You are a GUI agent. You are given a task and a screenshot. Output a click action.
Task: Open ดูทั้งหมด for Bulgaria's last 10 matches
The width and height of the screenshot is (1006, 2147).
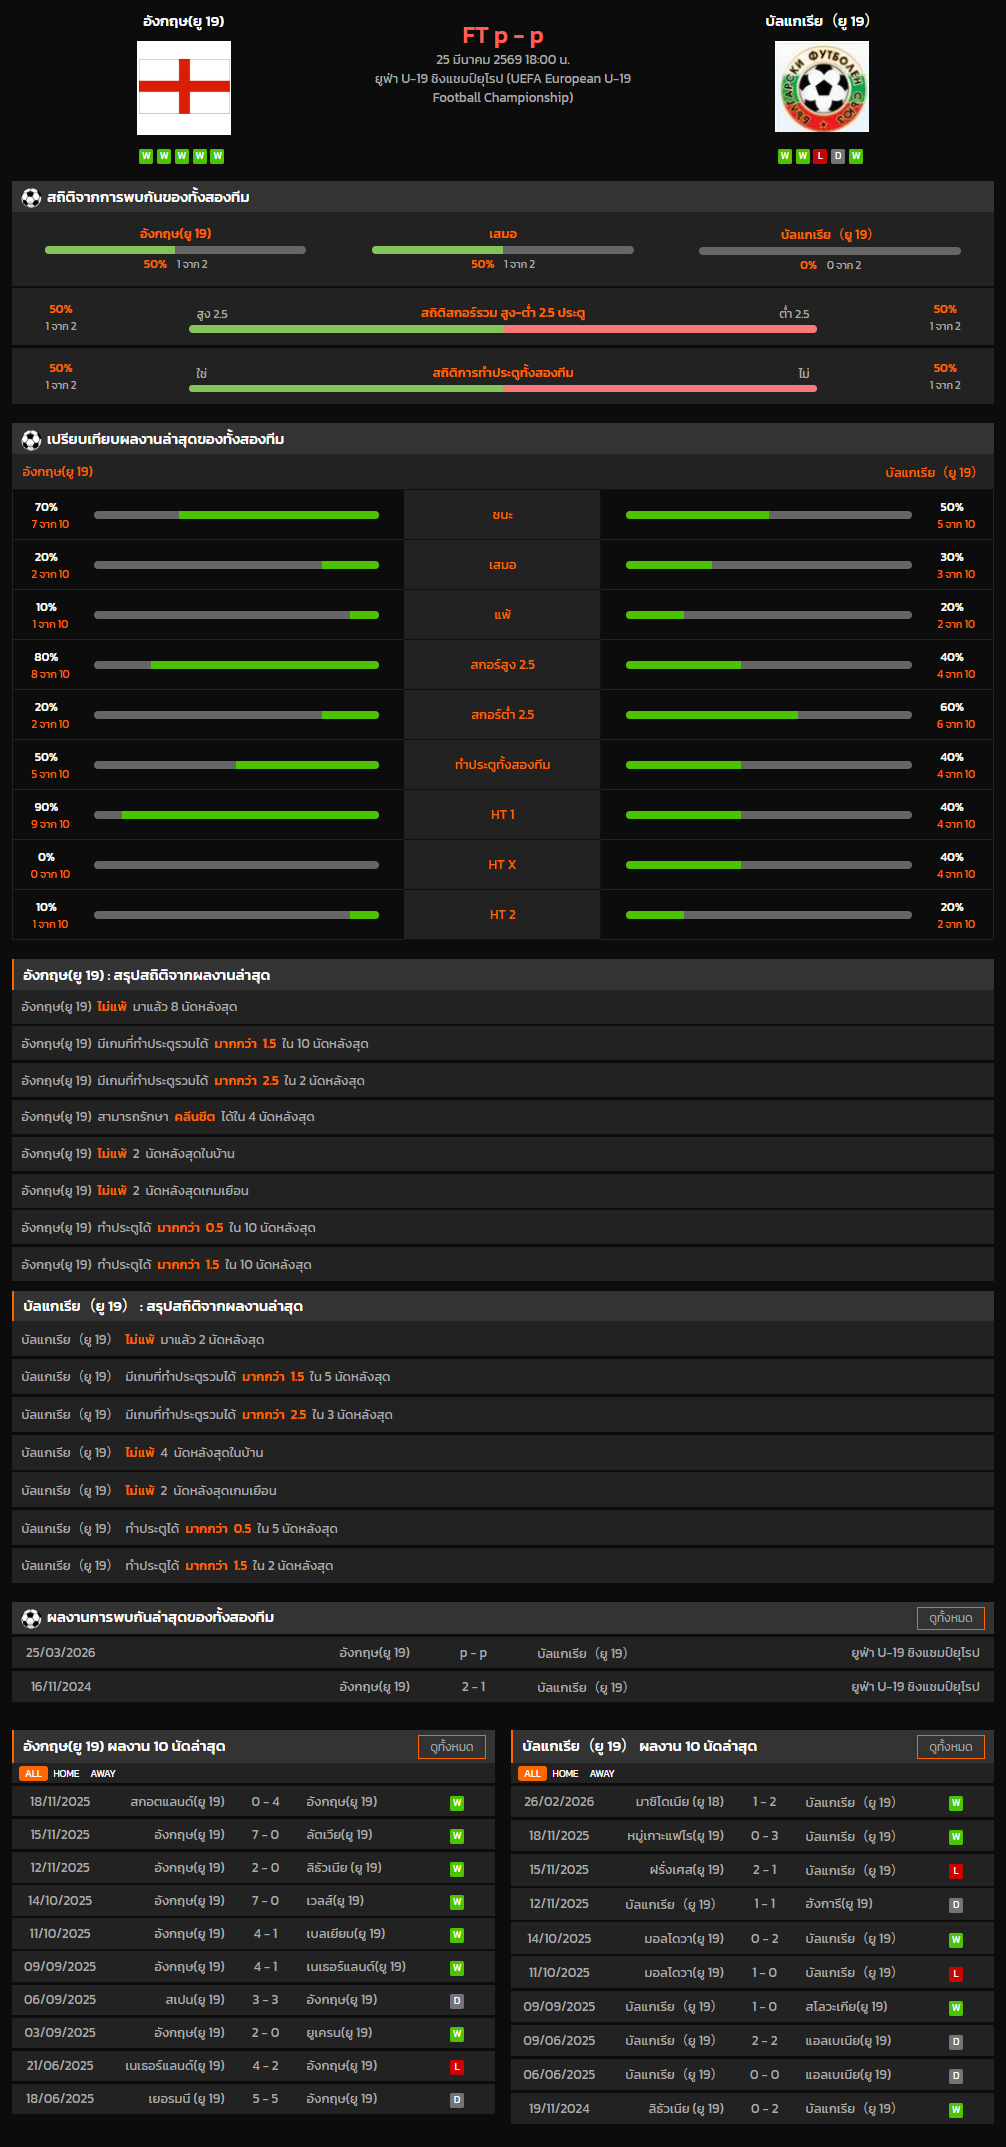coord(950,1747)
